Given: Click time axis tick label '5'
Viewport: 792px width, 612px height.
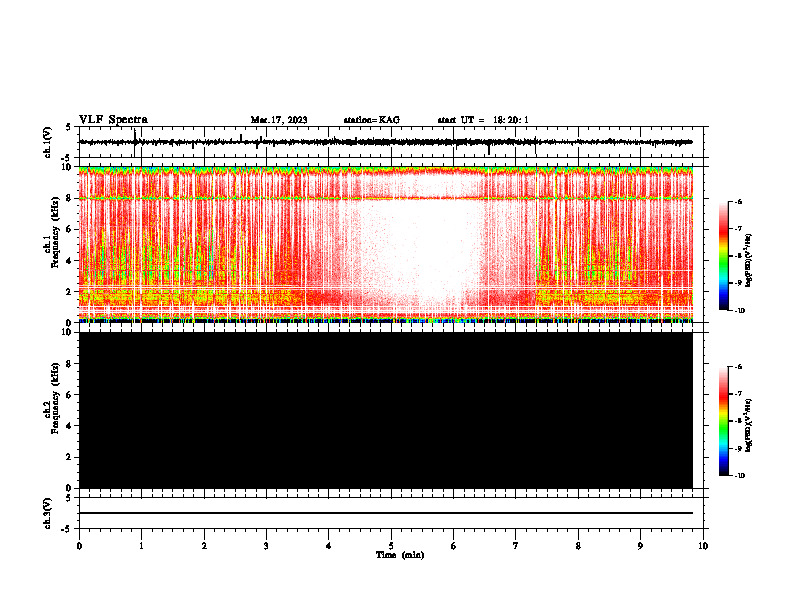Looking at the screenshot, I should coord(391,546).
